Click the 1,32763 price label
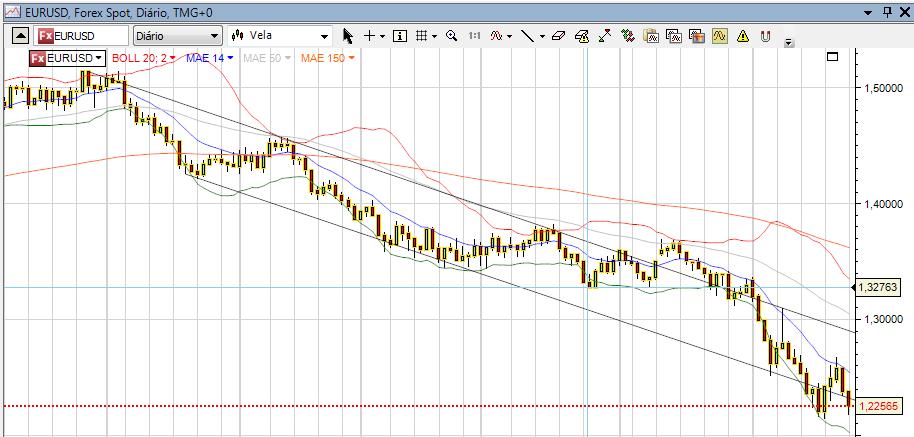This screenshot has height=437, width=914. click(877, 287)
